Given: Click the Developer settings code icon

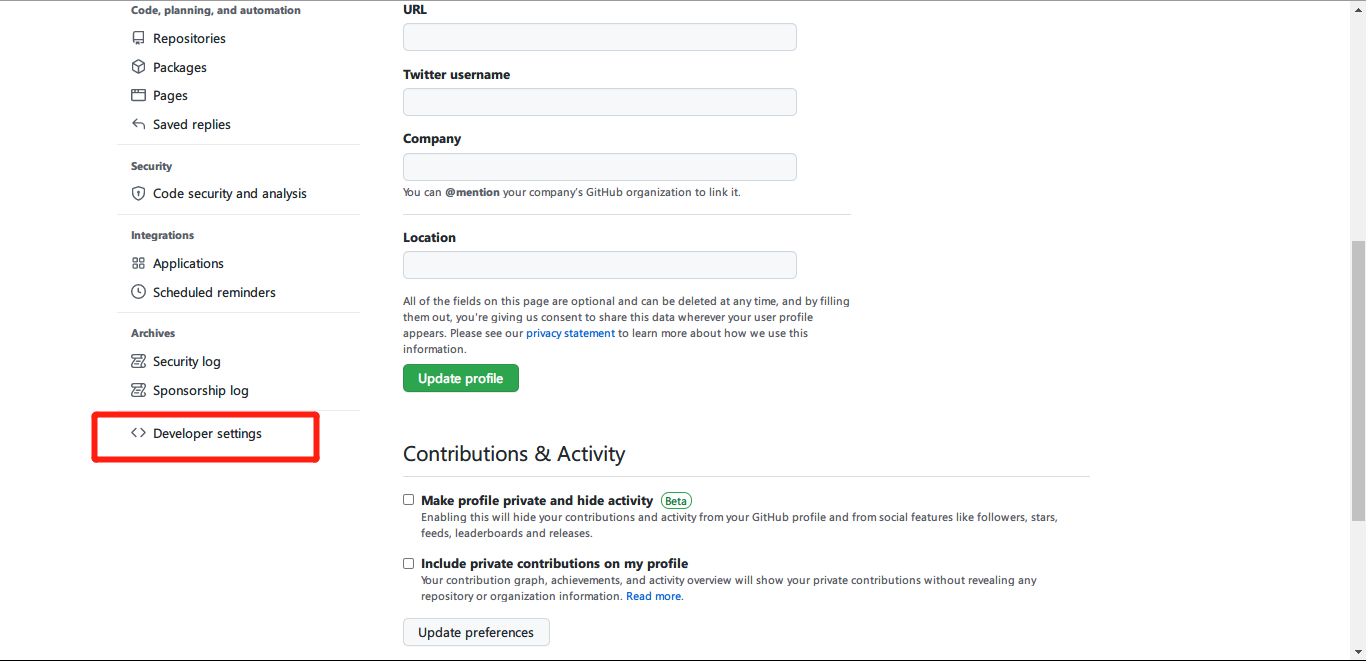Looking at the screenshot, I should (138, 433).
